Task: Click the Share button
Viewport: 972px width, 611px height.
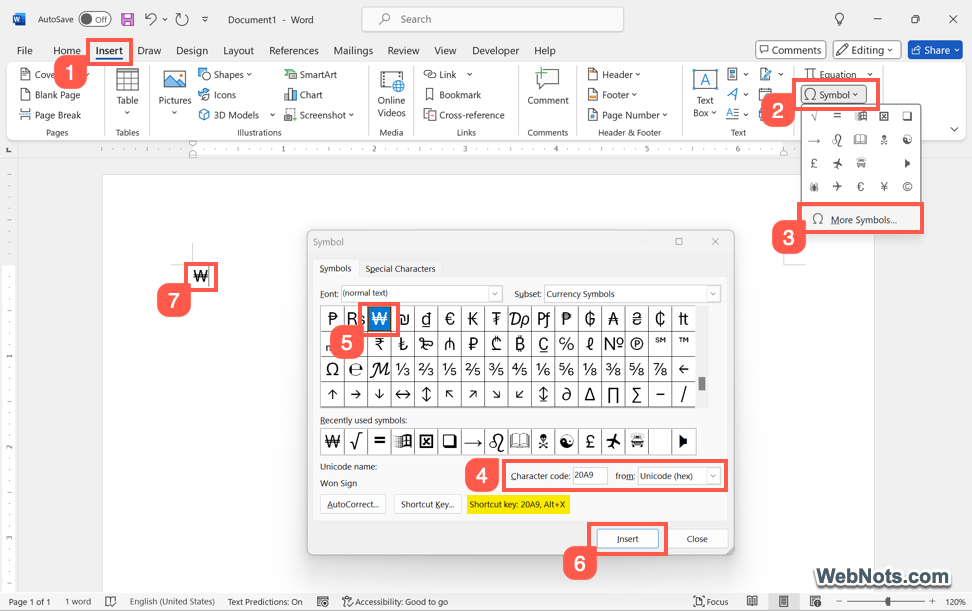Action: 935,50
